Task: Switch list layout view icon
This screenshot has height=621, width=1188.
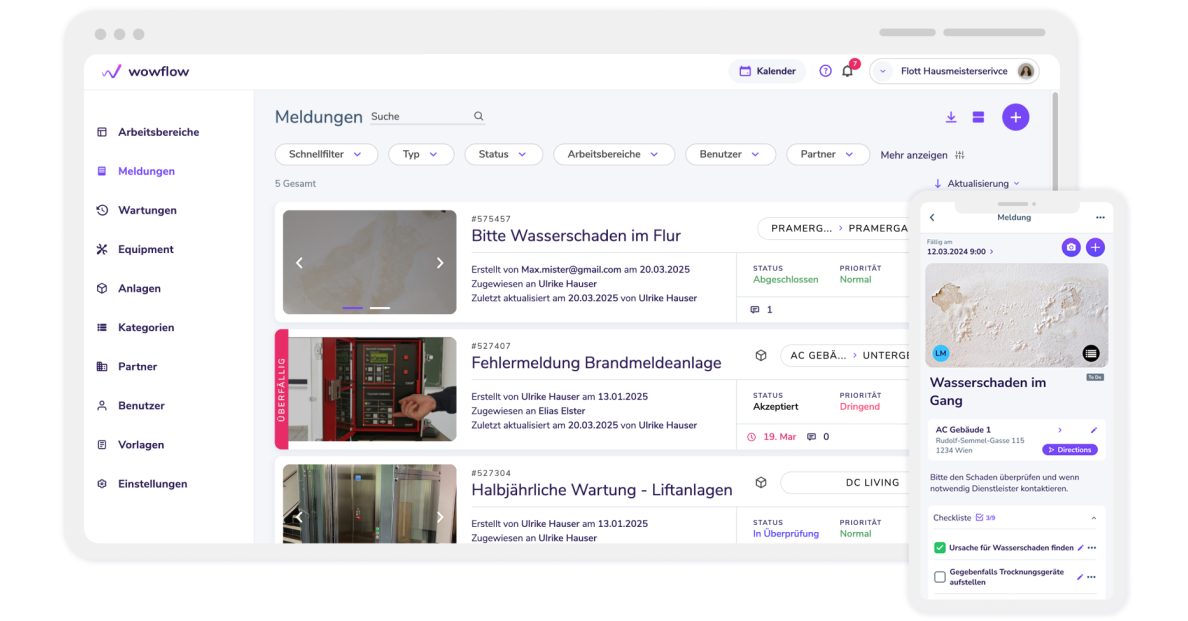Action: 978,117
